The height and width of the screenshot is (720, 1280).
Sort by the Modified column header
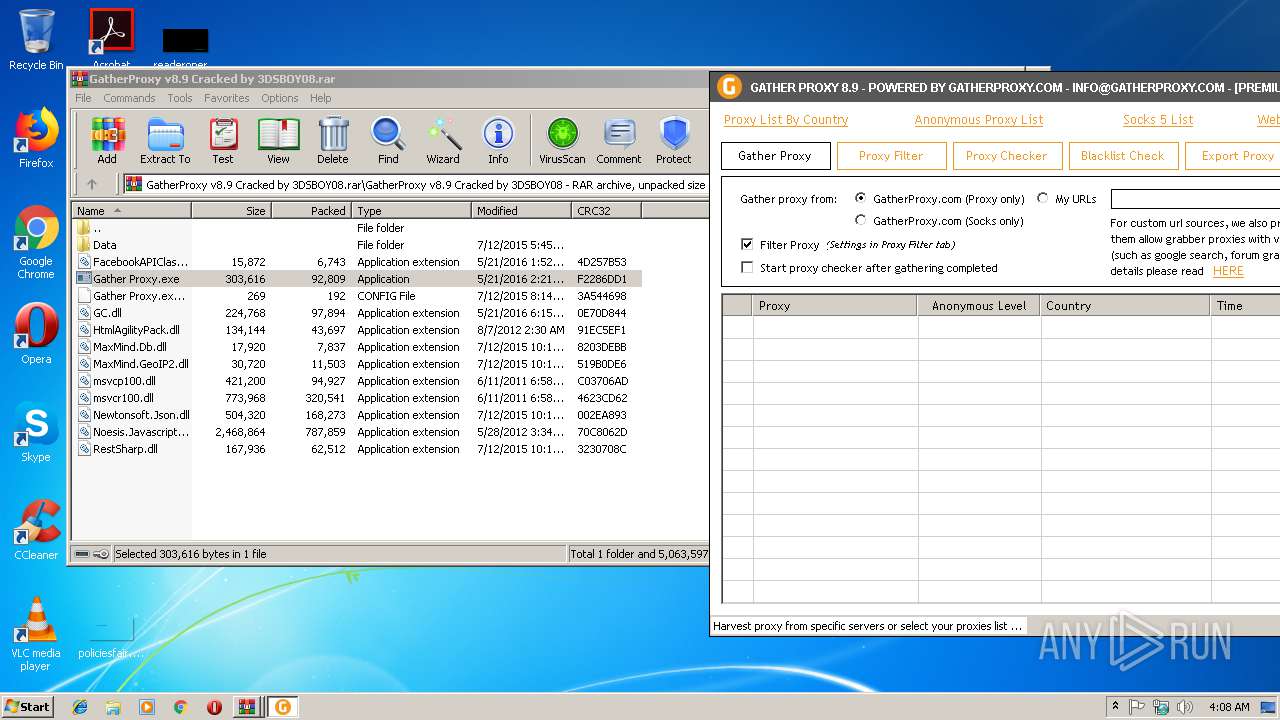pyautogui.click(x=521, y=210)
